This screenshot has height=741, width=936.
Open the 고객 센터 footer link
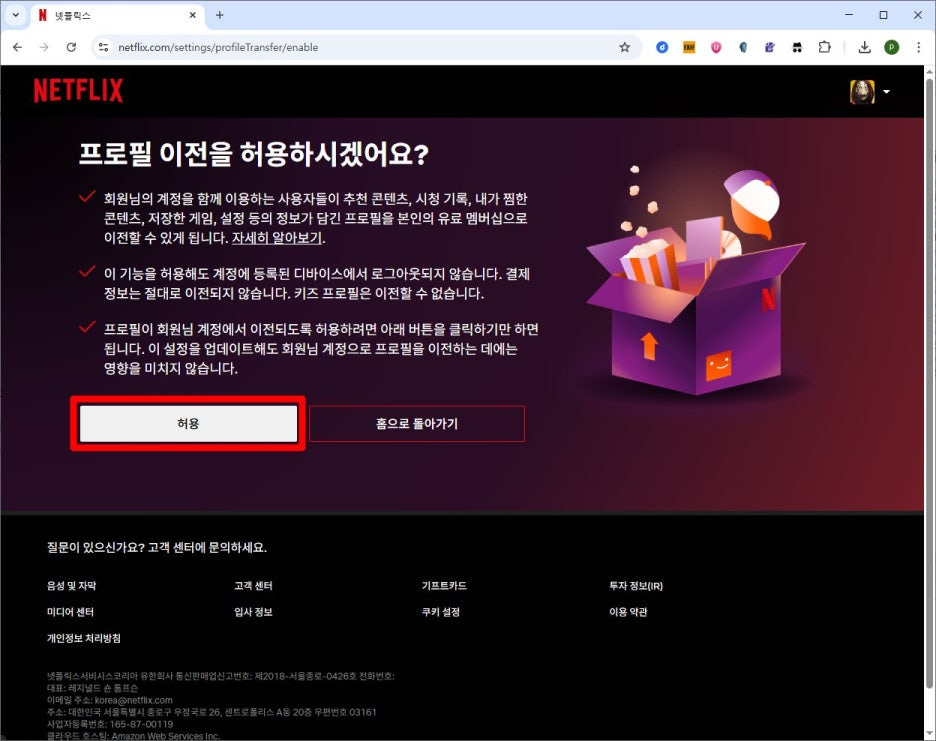[254, 586]
